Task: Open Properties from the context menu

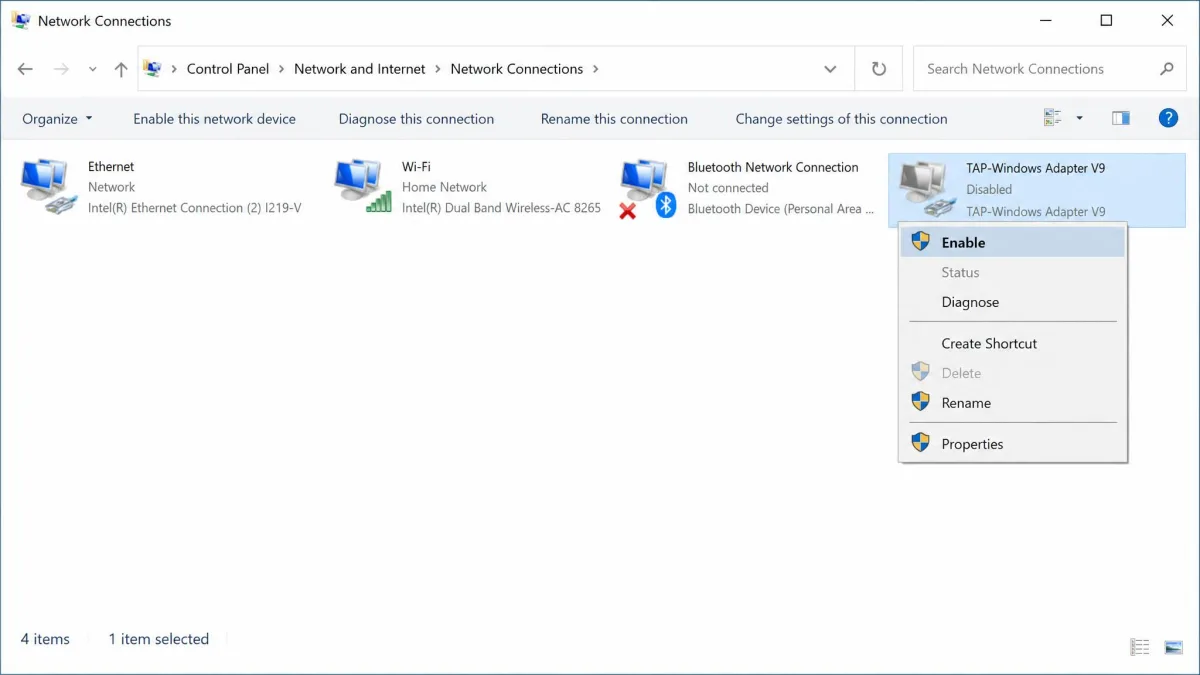Action: (1013, 444)
